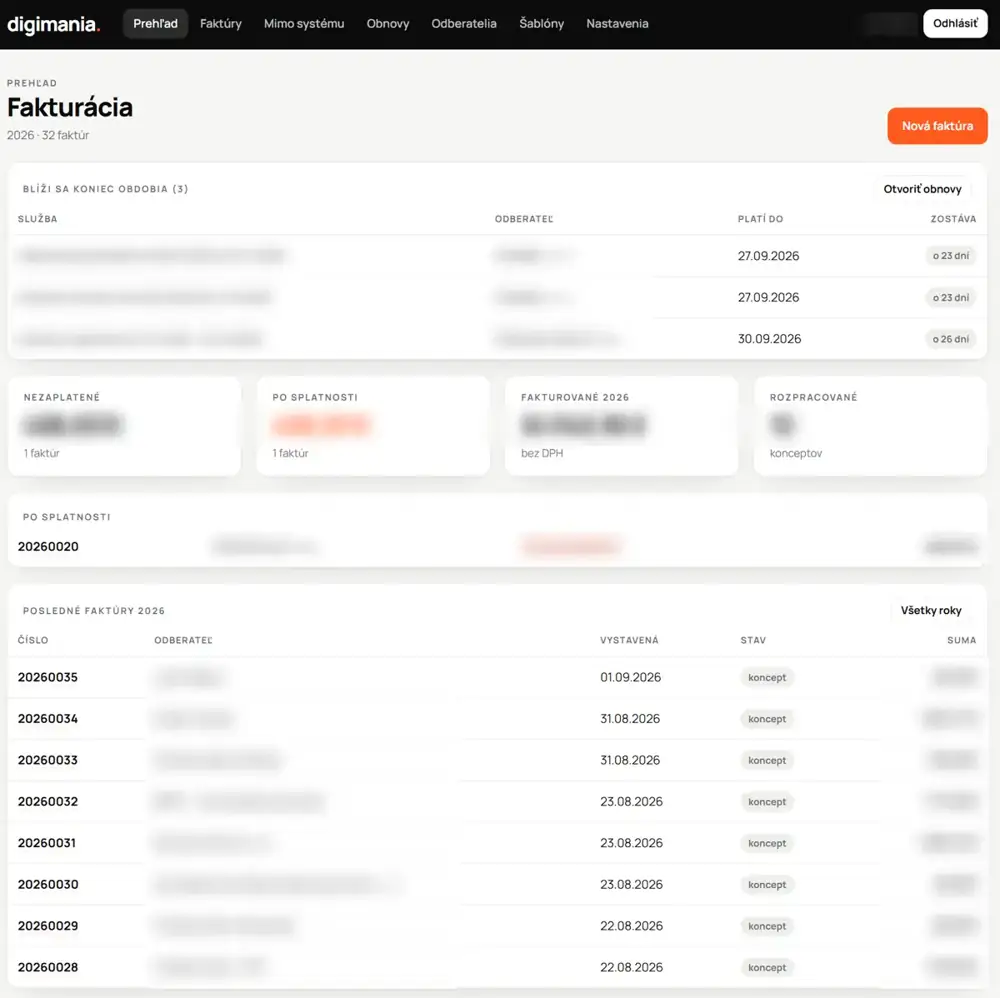The width and height of the screenshot is (1000, 998).
Task: Click the Odhlásiť button
Action: pyautogui.click(x=955, y=24)
